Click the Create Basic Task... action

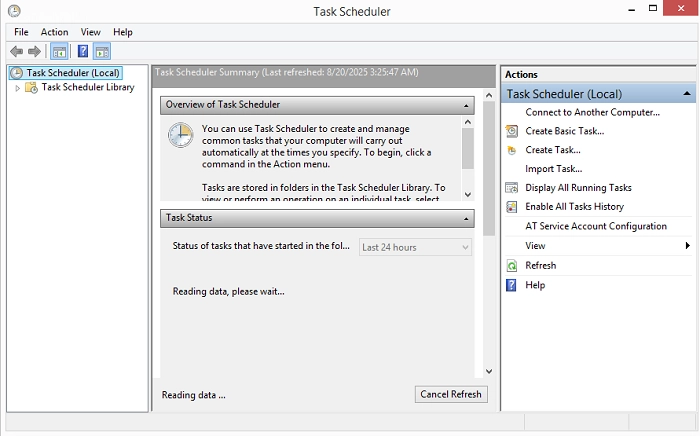[564, 131]
